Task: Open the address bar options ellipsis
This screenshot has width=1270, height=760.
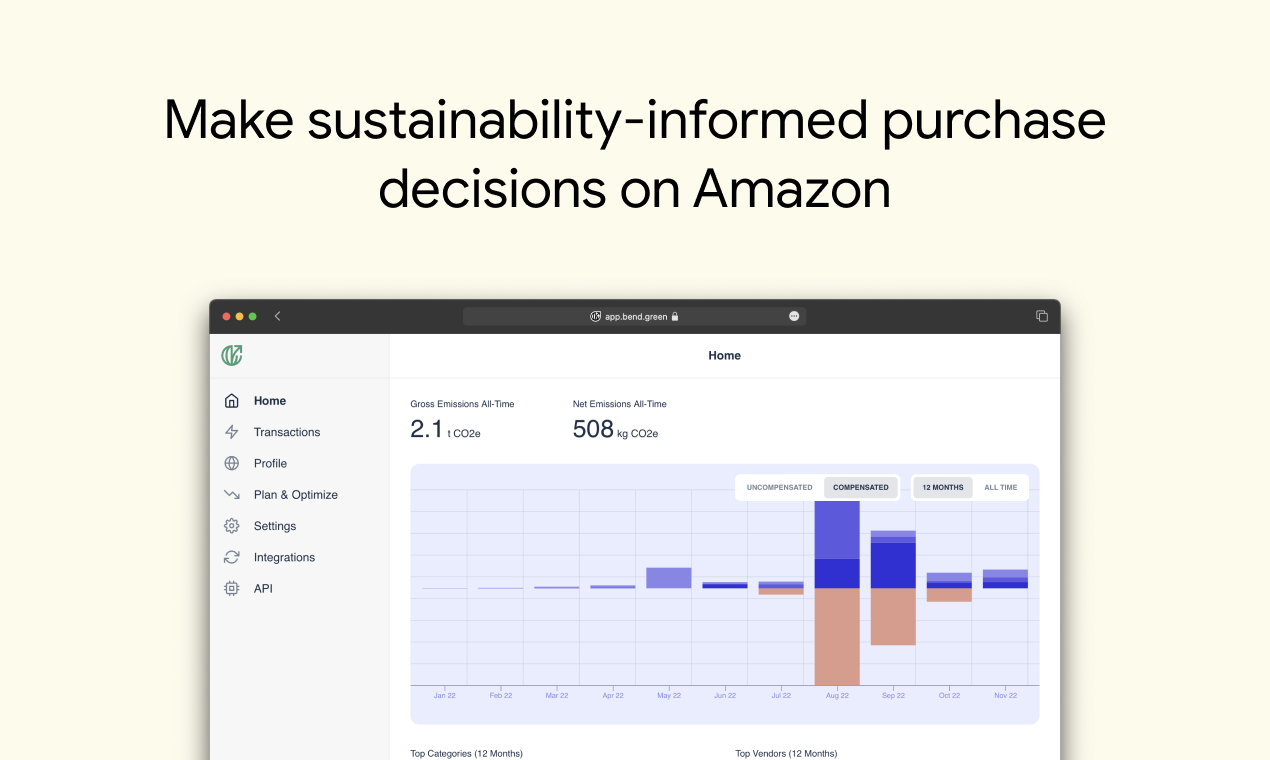Action: tap(793, 315)
